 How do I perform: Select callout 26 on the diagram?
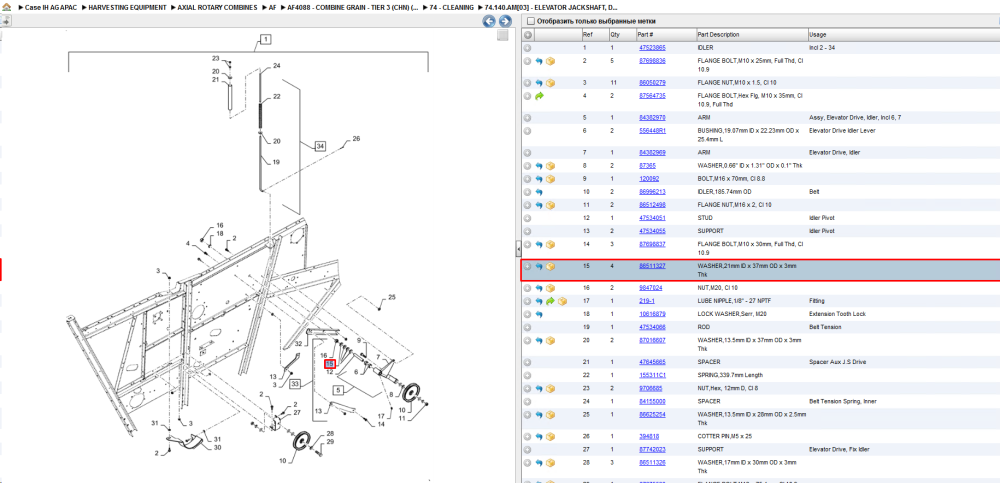click(x=356, y=138)
